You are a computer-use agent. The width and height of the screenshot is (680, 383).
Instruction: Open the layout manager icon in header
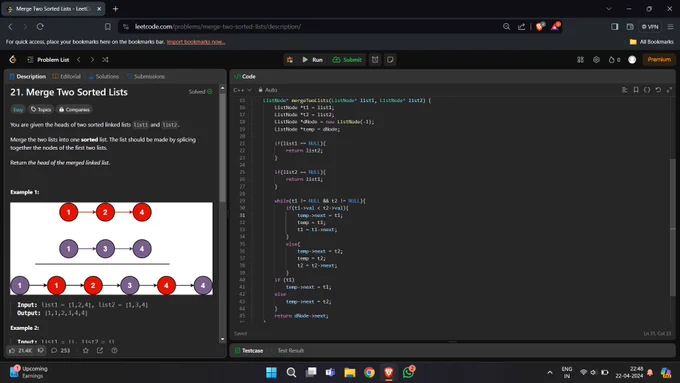click(x=580, y=59)
